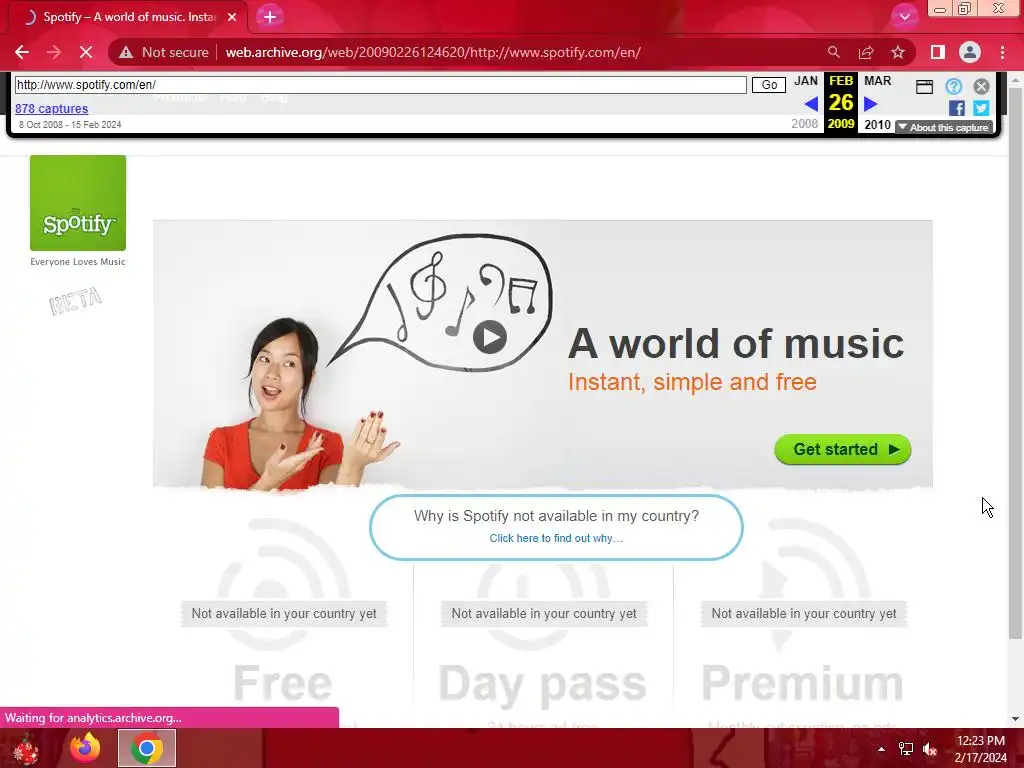
Task: Open the Wayback help question icon
Action: click(x=953, y=86)
